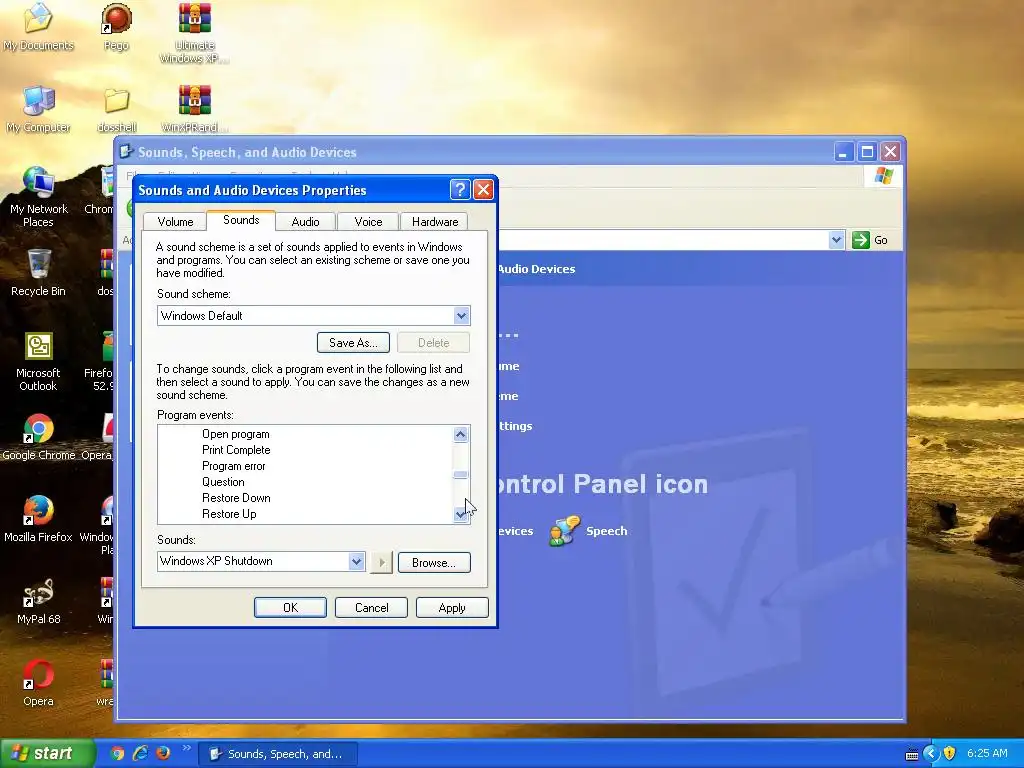The width and height of the screenshot is (1024, 768).
Task: Select Program error event
Action: pos(233,466)
